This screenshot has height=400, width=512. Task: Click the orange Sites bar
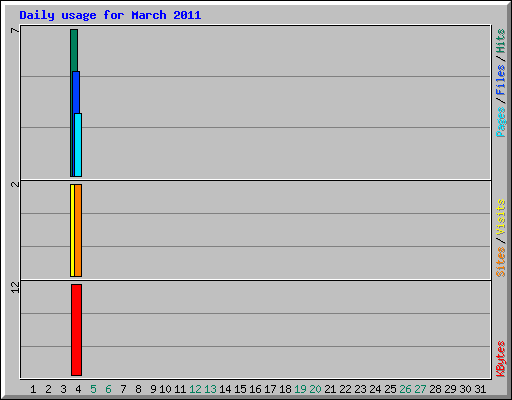coord(78,230)
